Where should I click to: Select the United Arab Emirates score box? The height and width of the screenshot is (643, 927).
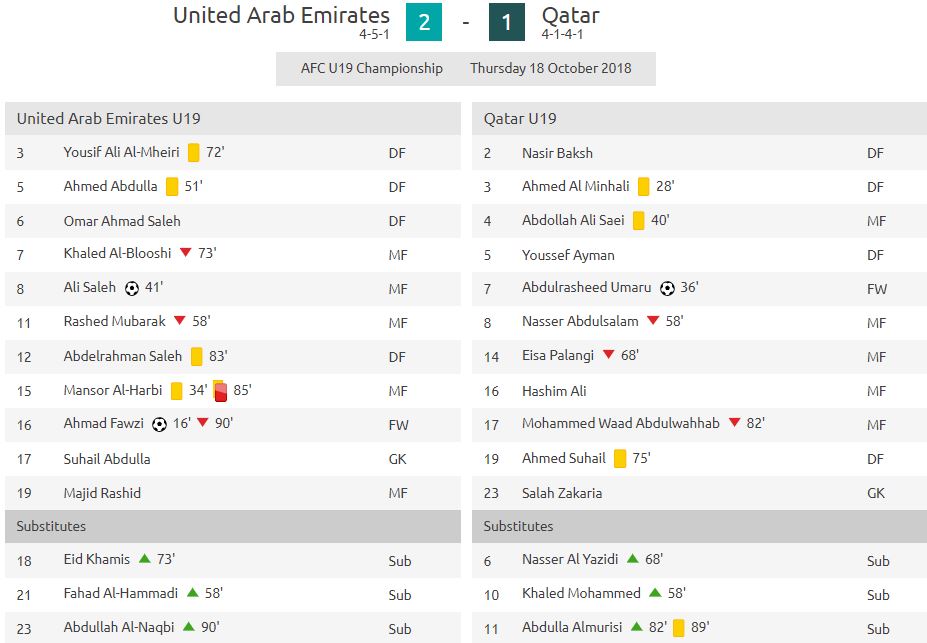(424, 22)
